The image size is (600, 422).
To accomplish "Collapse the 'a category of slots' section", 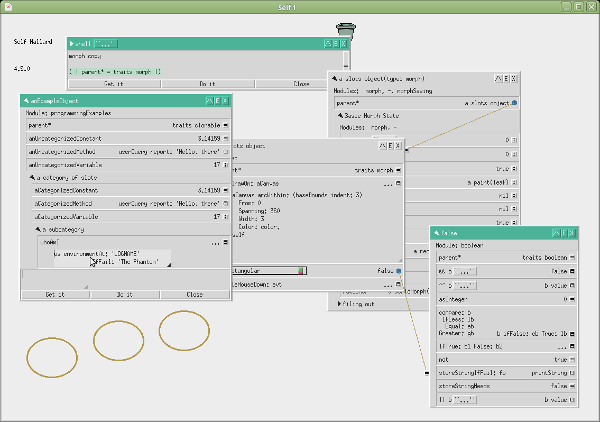I will click(x=32, y=177).
